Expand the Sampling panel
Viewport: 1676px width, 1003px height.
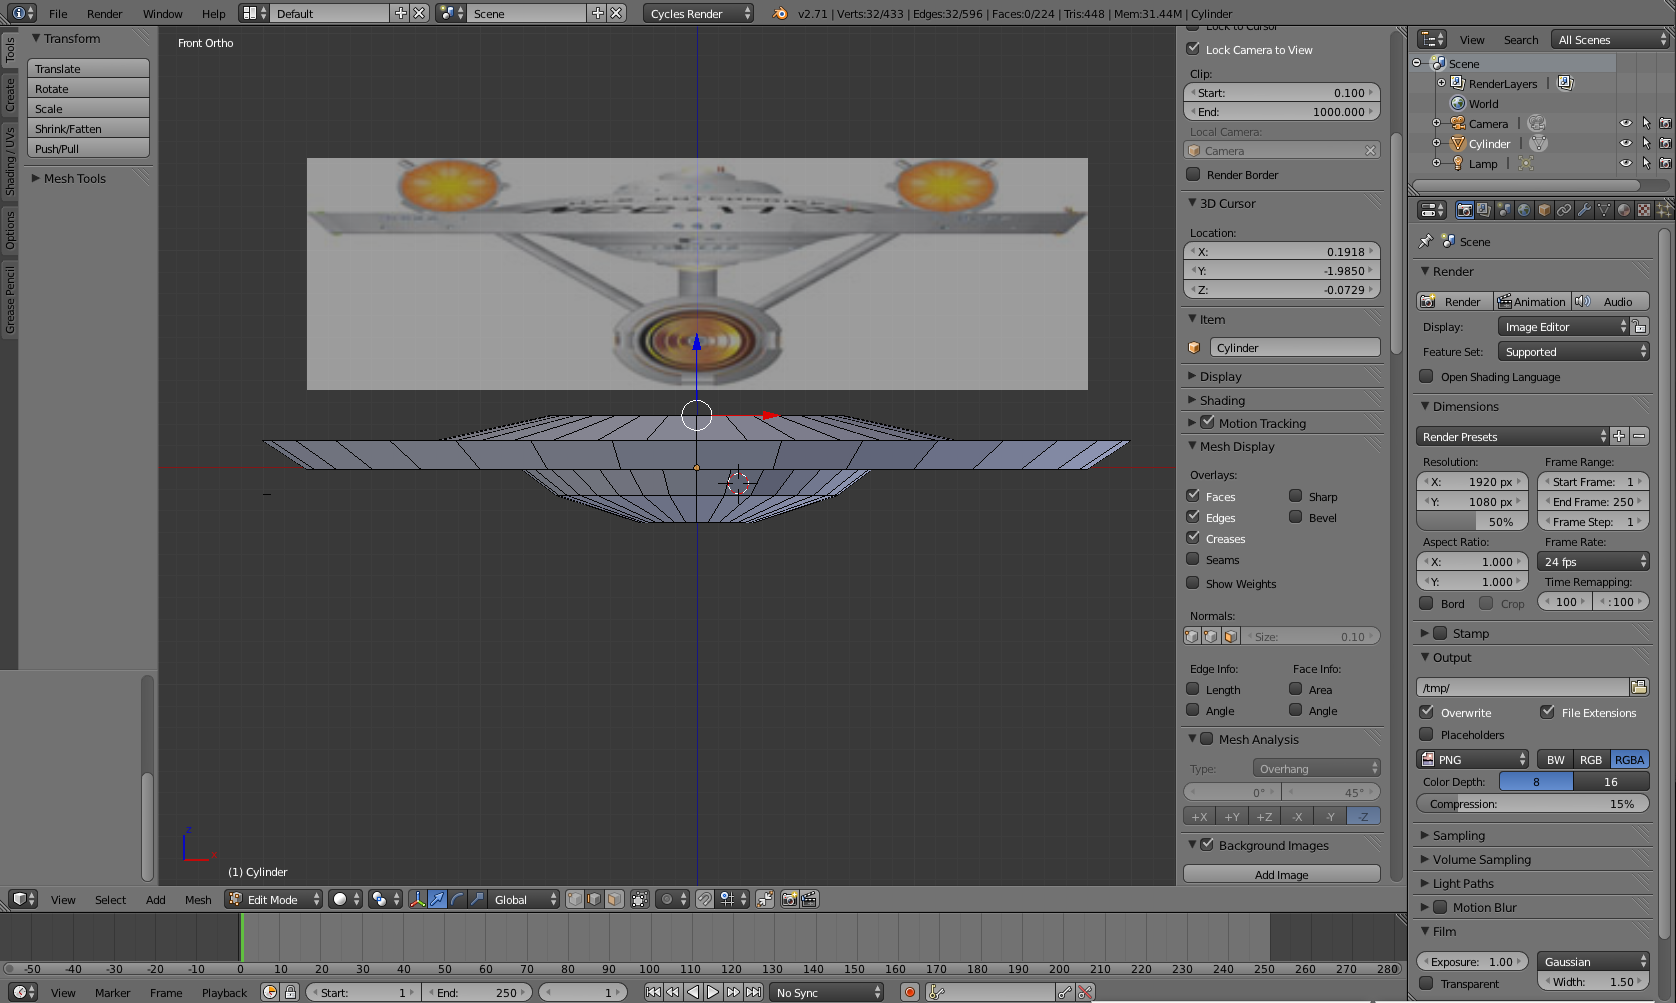click(1459, 836)
